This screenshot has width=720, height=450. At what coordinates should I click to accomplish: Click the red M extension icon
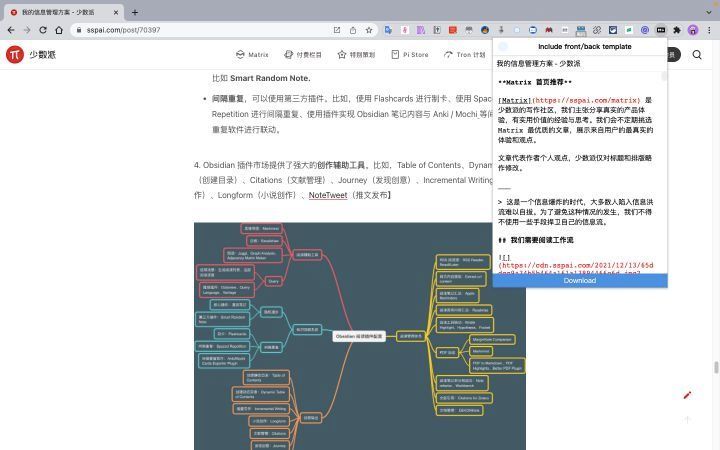[549, 30]
